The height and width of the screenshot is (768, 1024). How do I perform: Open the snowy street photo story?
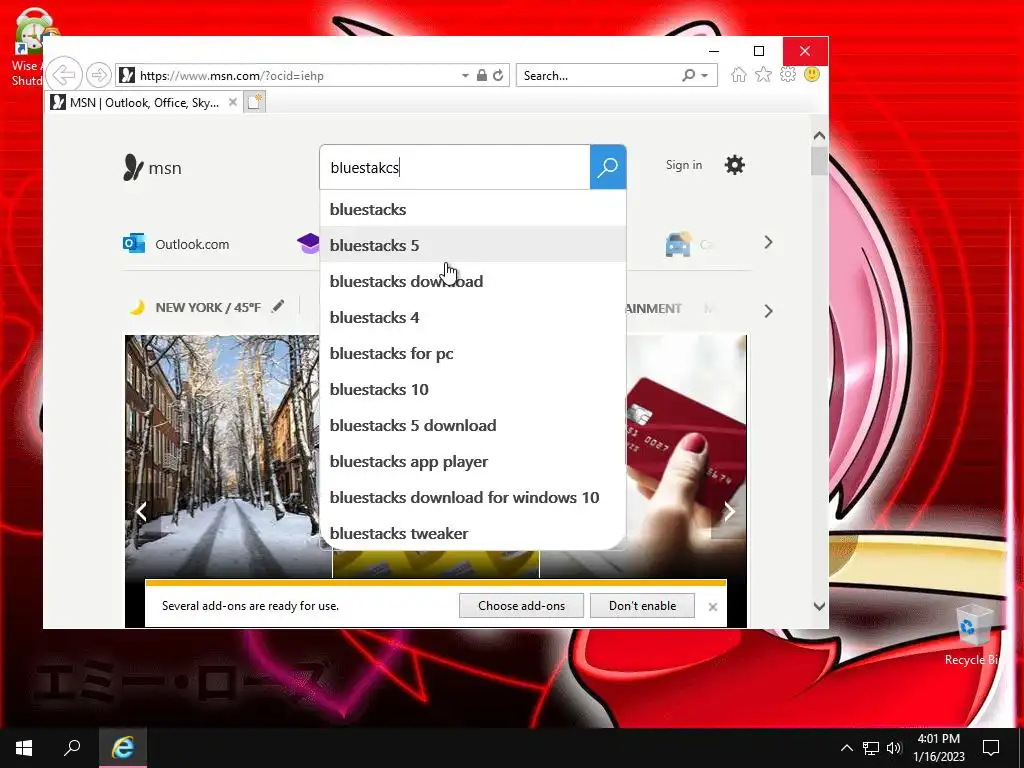(x=222, y=451)
